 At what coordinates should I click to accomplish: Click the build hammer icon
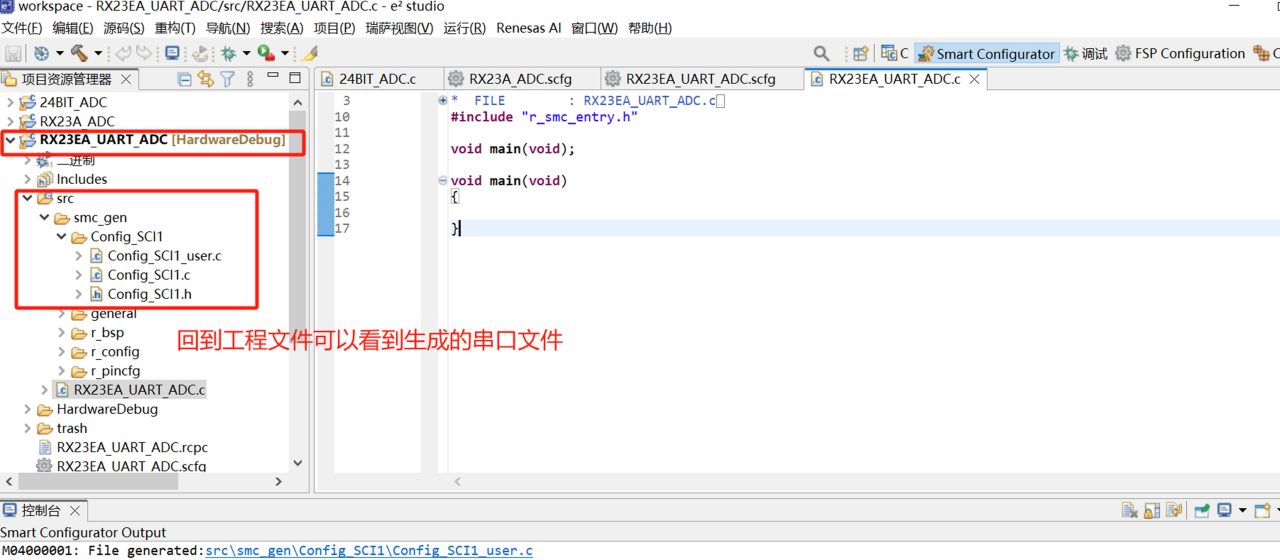[x=78, y=53]
